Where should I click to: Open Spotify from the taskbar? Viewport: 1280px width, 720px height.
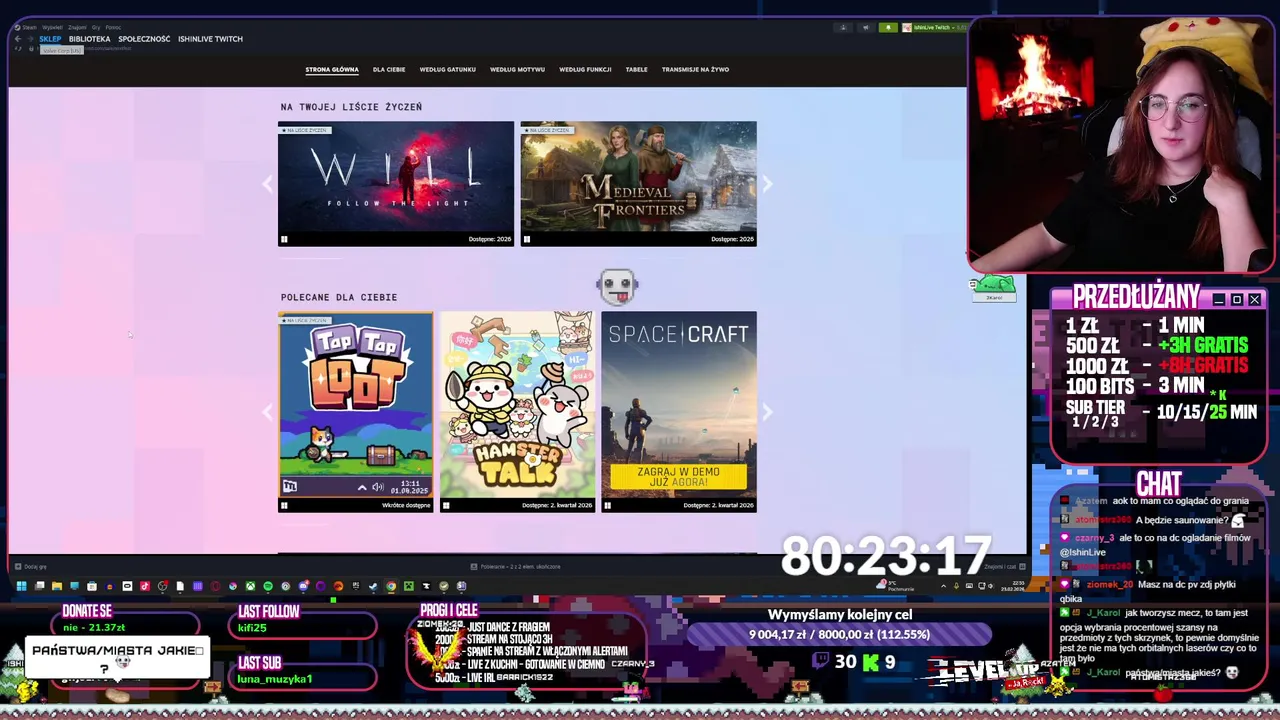point(268,586)
